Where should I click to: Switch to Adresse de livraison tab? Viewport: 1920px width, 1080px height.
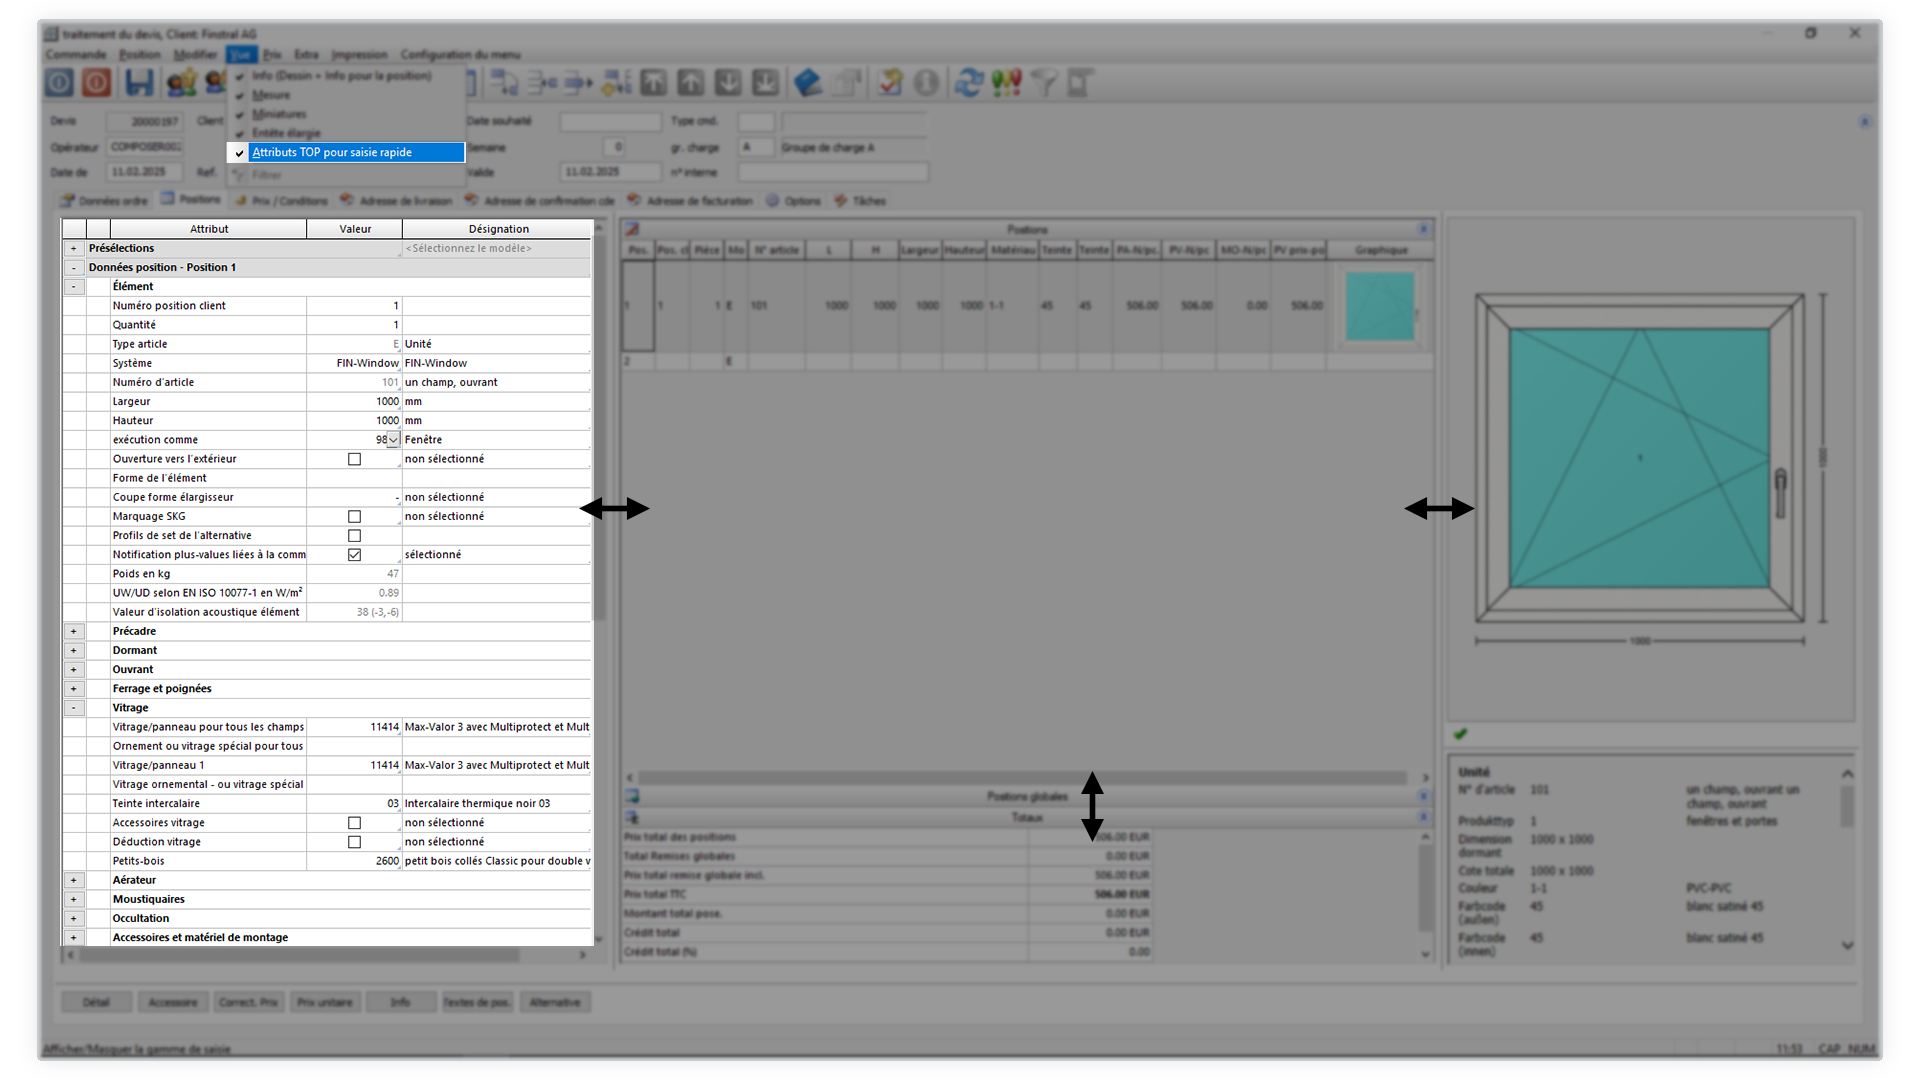click(396, 200)
